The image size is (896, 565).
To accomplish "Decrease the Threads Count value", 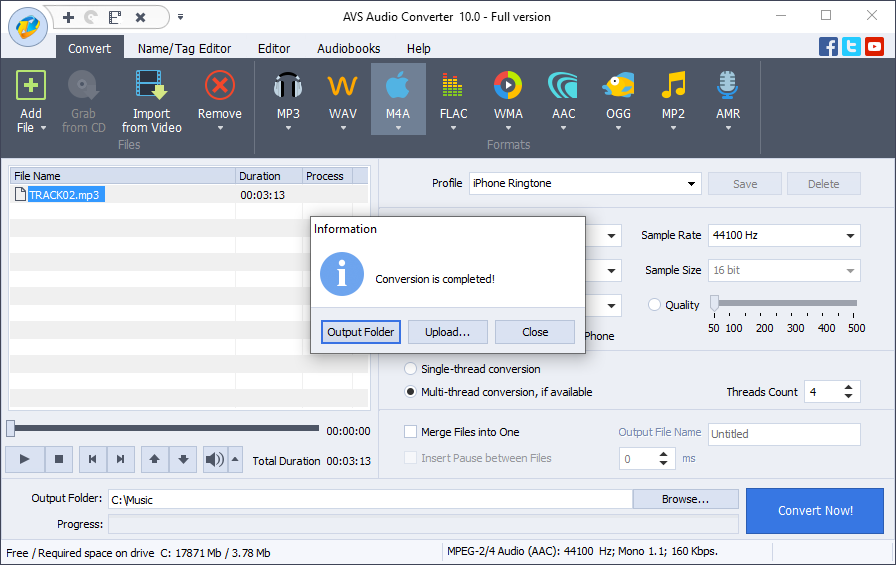I will coord(849,396).
